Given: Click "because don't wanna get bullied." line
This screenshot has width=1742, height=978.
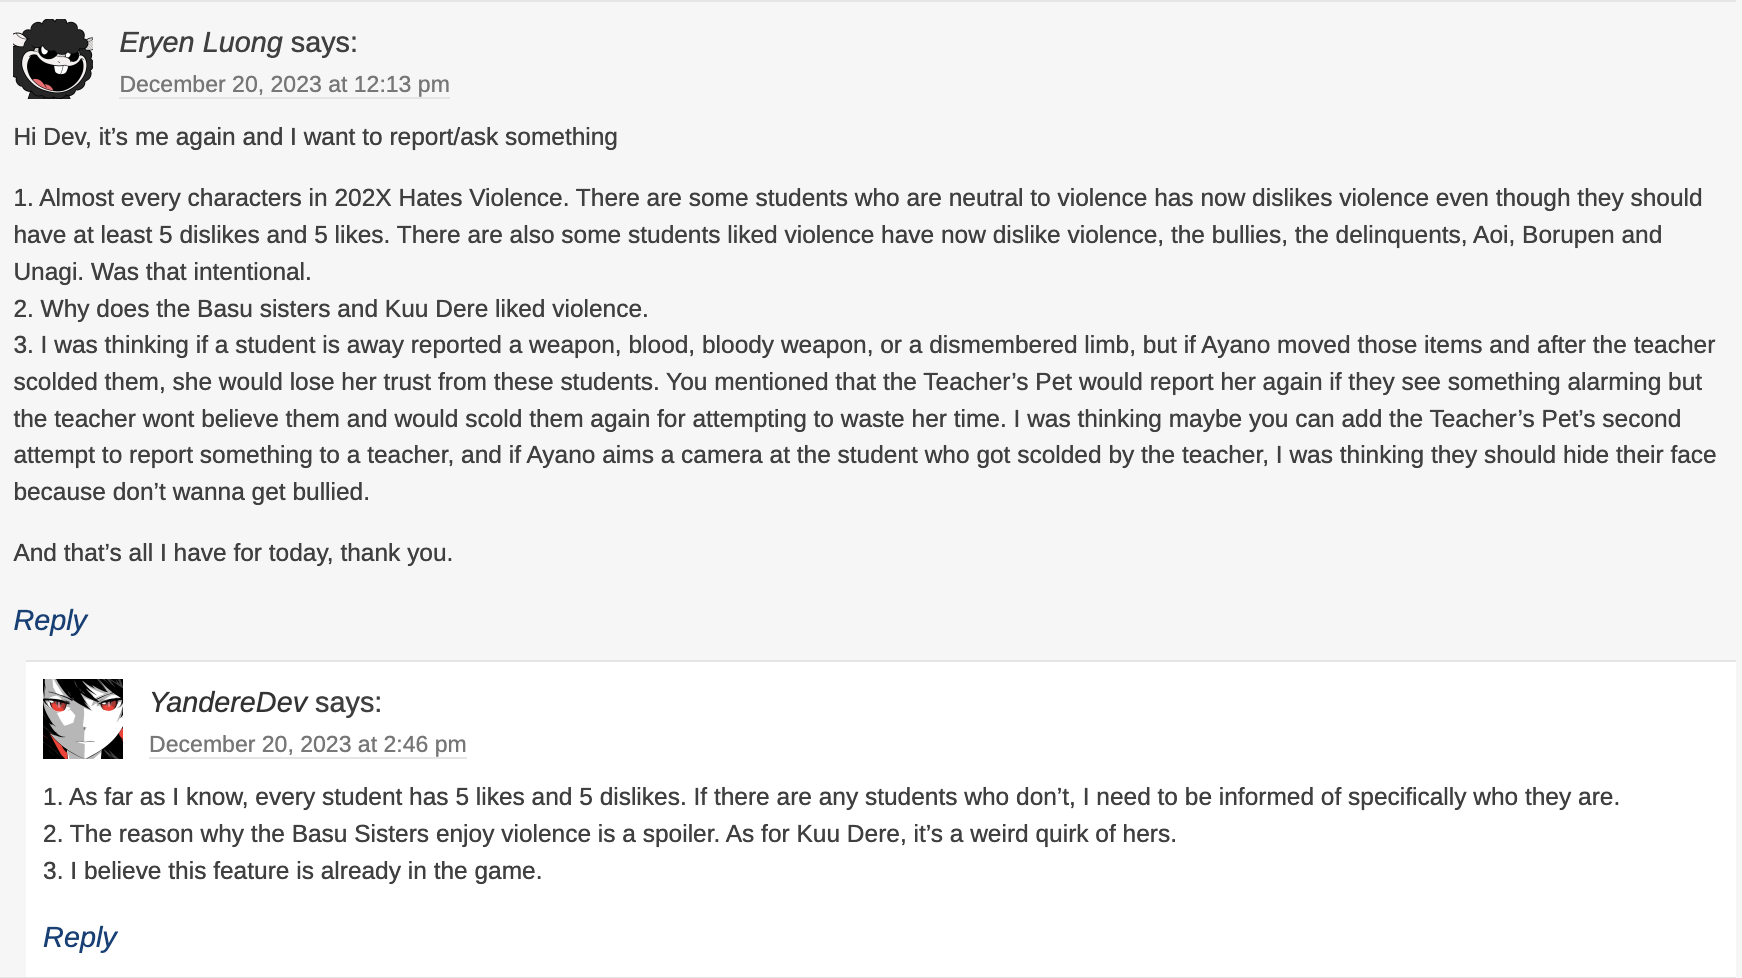Looking at the screenshot, I should (x=191, y=492).
